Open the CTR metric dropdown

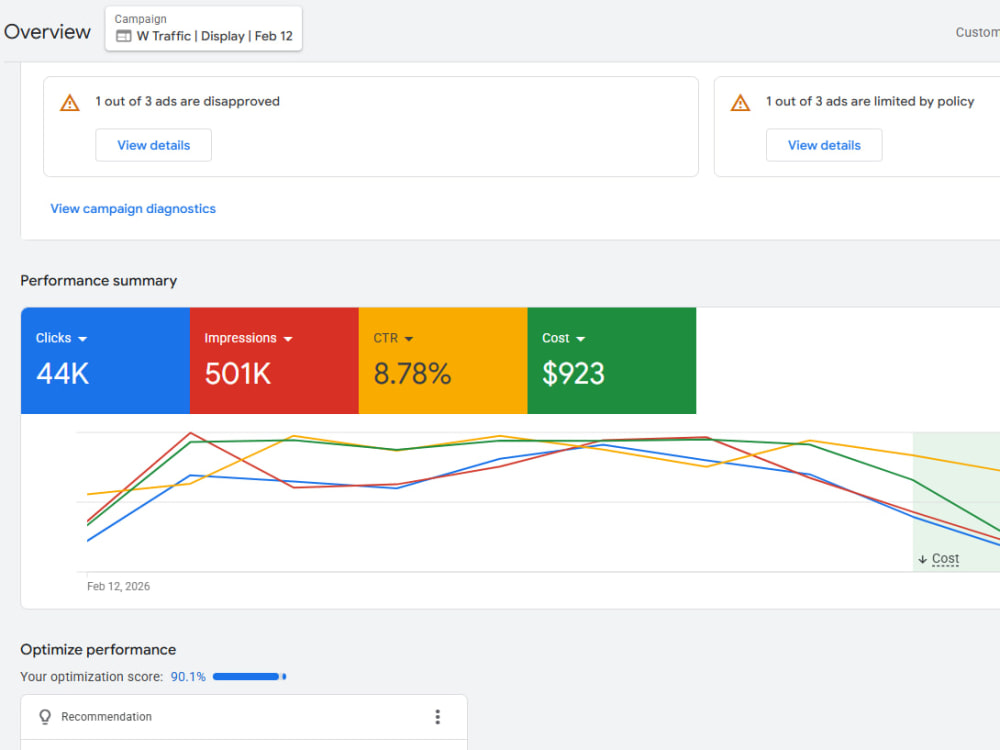click(393, 338)
